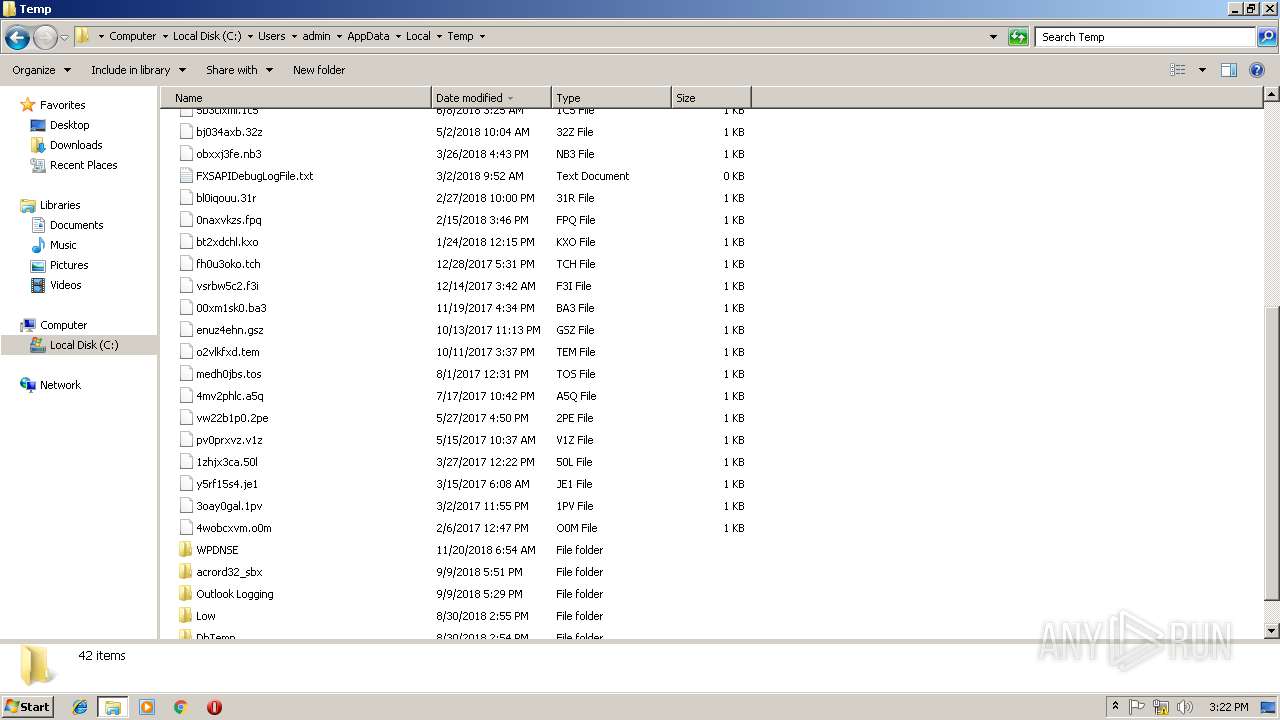Image resolution: width=1280 pixels, height=720 pixels.
Task: Open Internet Explorer from taskbar
Action: click(80, 707)
